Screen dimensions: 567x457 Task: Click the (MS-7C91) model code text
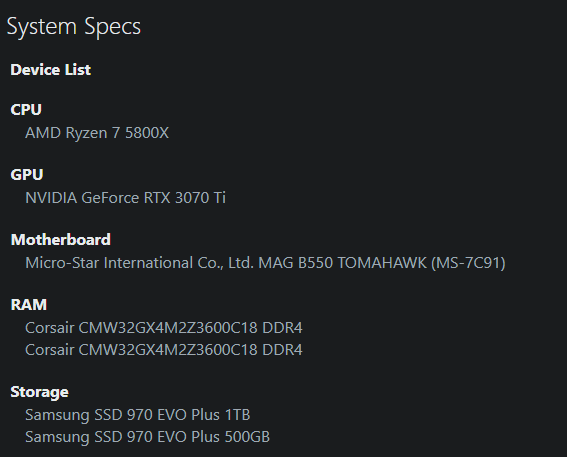tap(468, 263)
